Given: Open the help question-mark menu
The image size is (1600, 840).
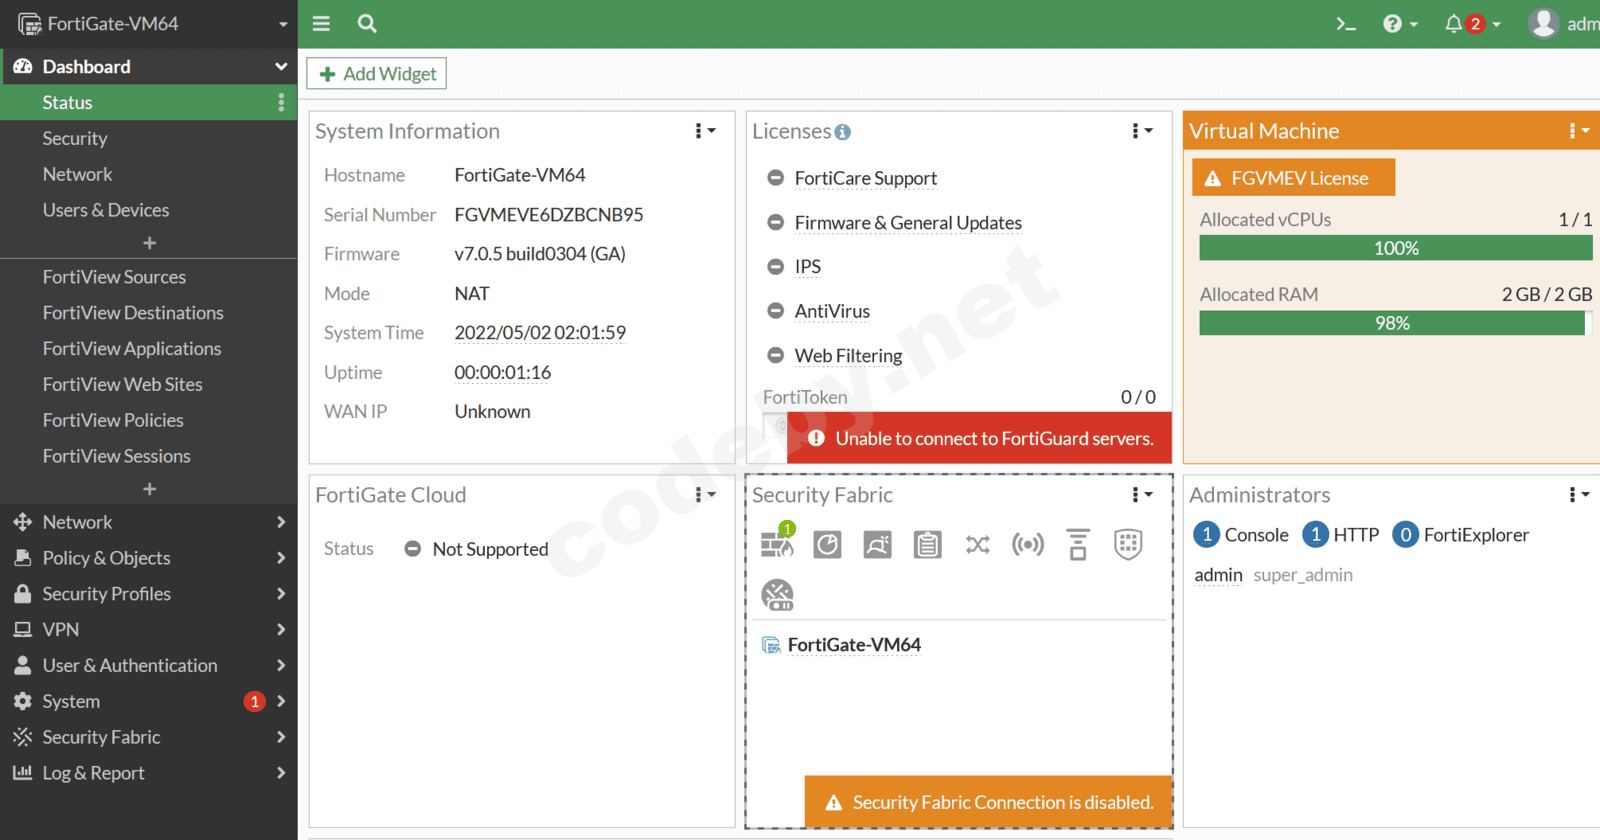Looking at the screenshot, I should [x=1400, y=23].
